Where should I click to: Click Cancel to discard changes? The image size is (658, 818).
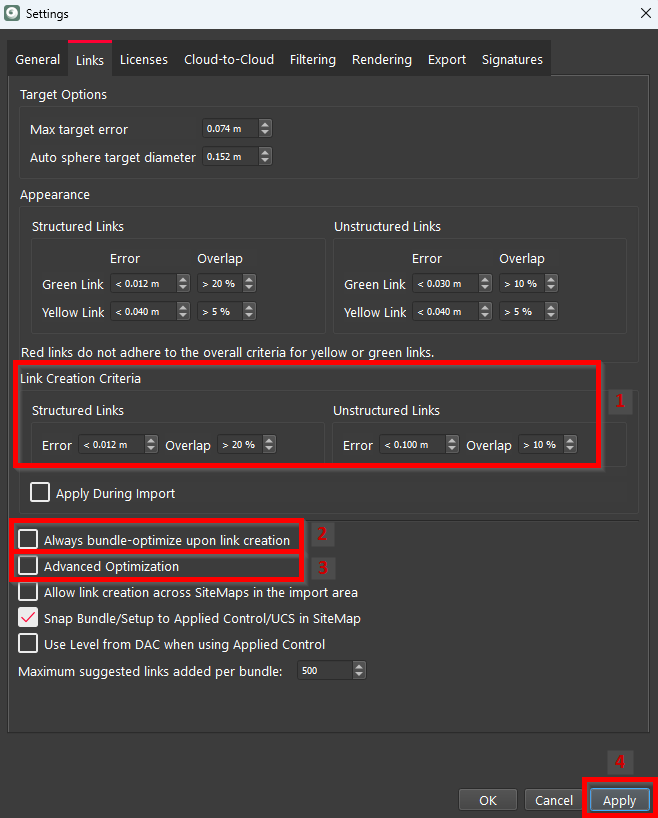pyautogui.click(x=553, y=800)
